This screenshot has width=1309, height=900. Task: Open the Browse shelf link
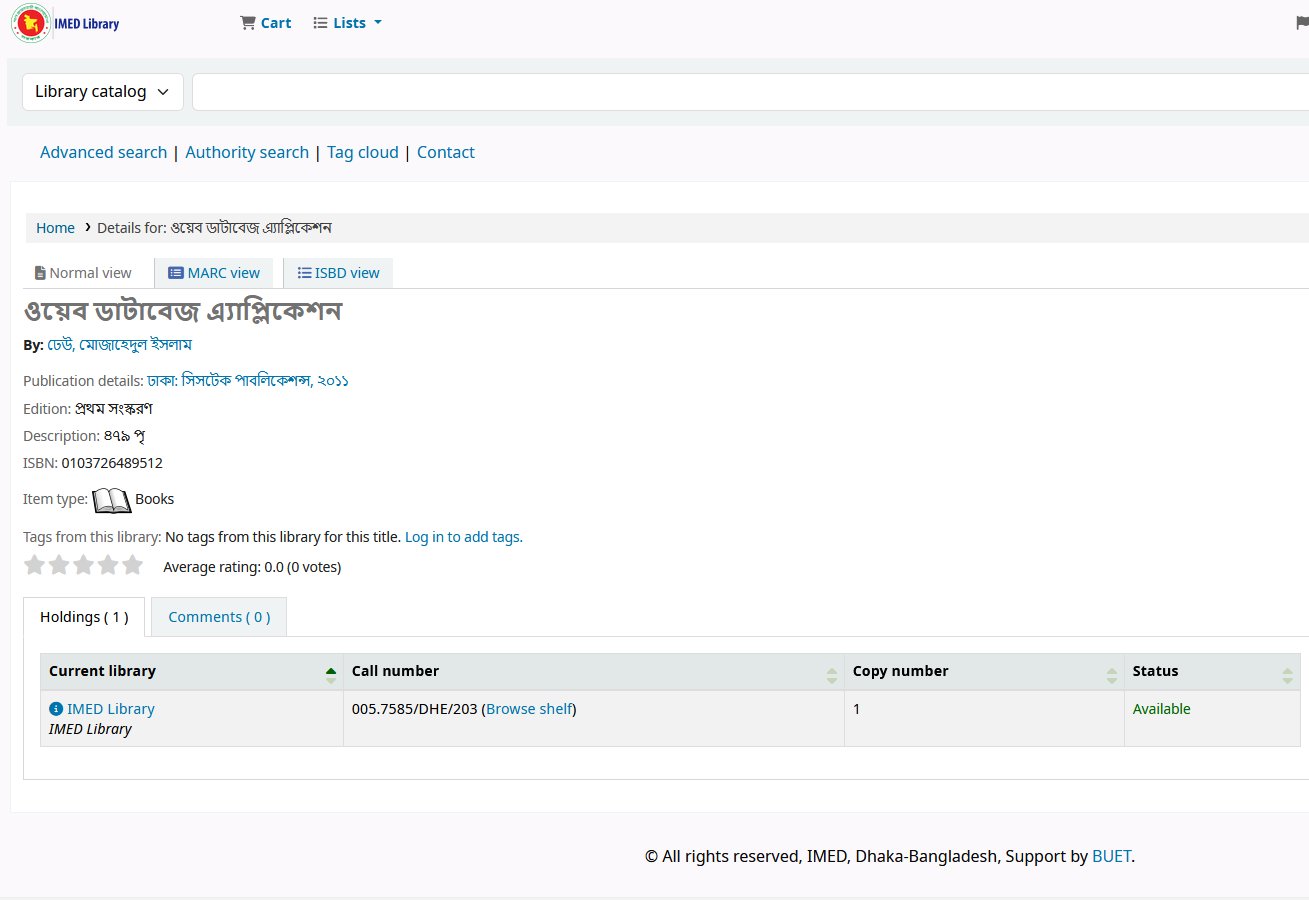529,709
